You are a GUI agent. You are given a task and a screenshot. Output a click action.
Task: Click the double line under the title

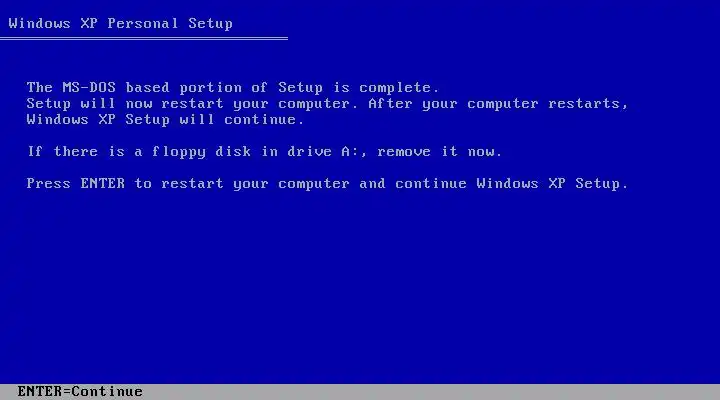click(144, 39)
